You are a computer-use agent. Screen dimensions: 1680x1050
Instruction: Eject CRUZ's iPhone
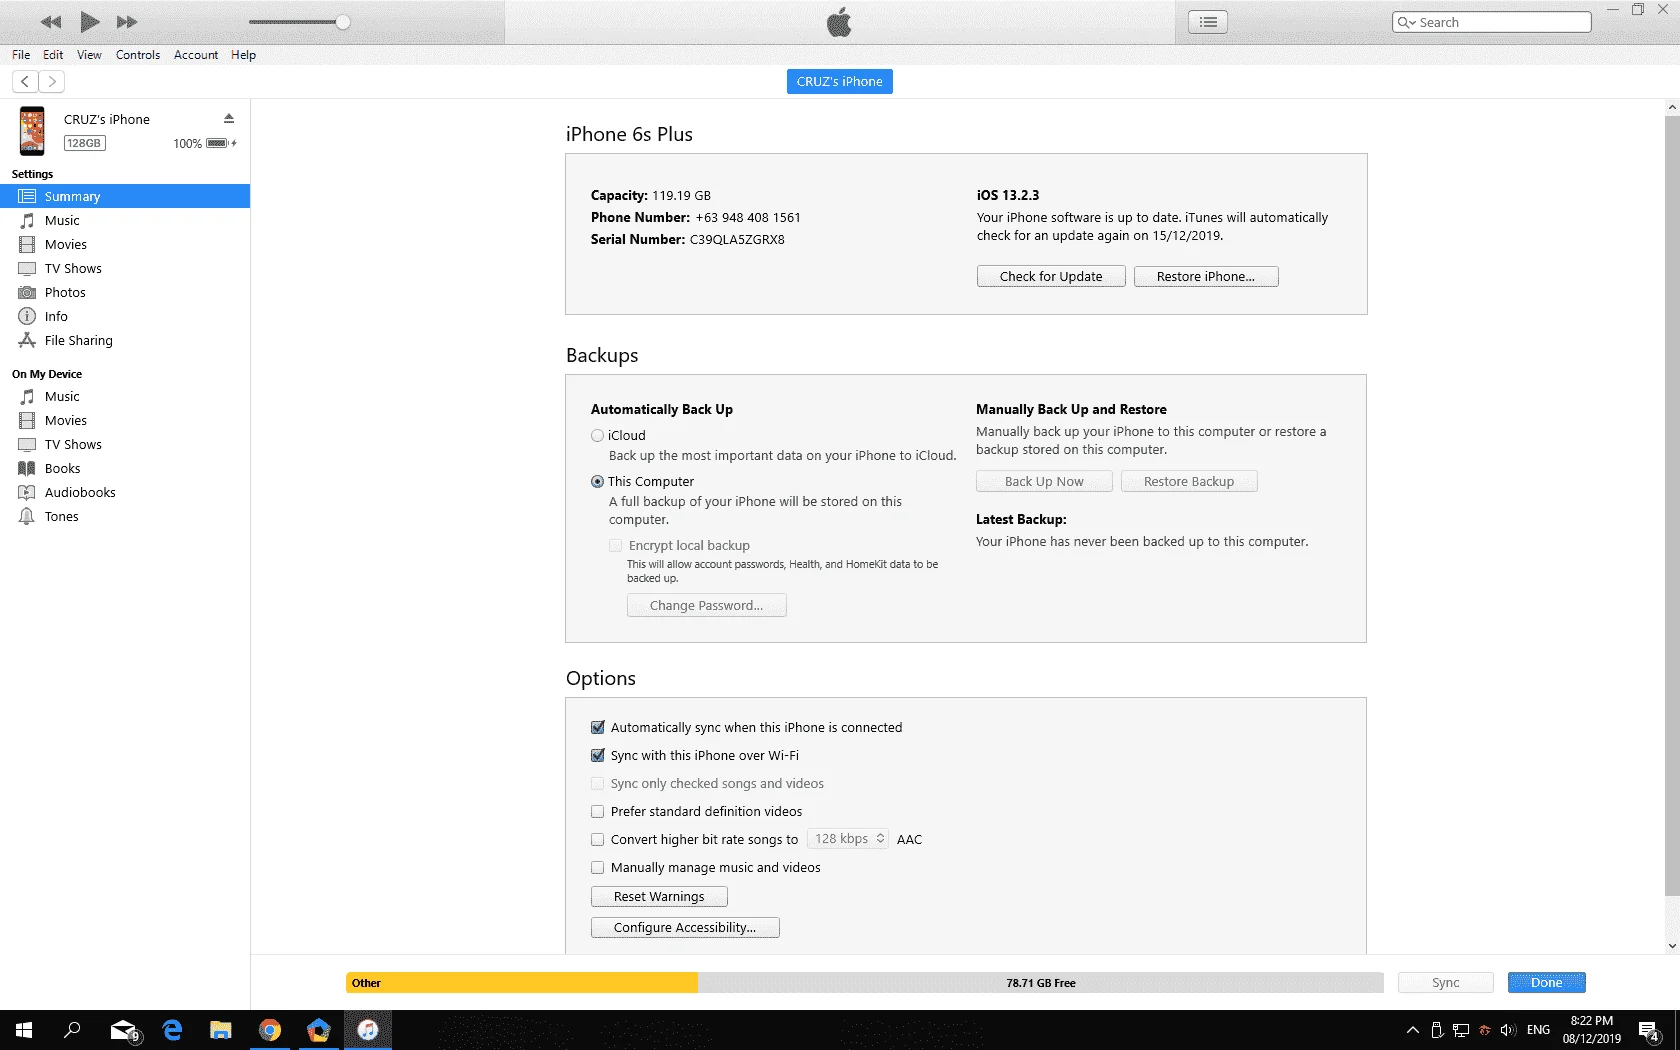coord(229,118)
